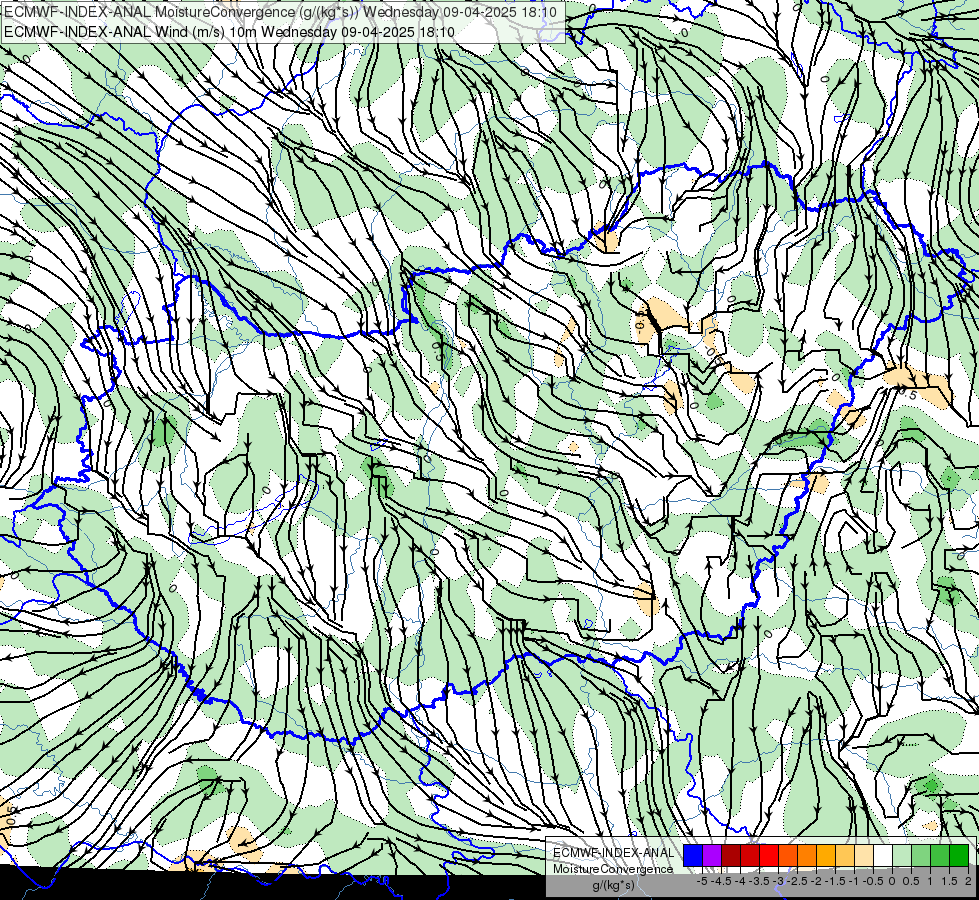This screenshot has width=979, height=900.
Task: Pick the orange-red swatch between -3 and -2.5
Action: pyautogui.click(x=788, y=855)
